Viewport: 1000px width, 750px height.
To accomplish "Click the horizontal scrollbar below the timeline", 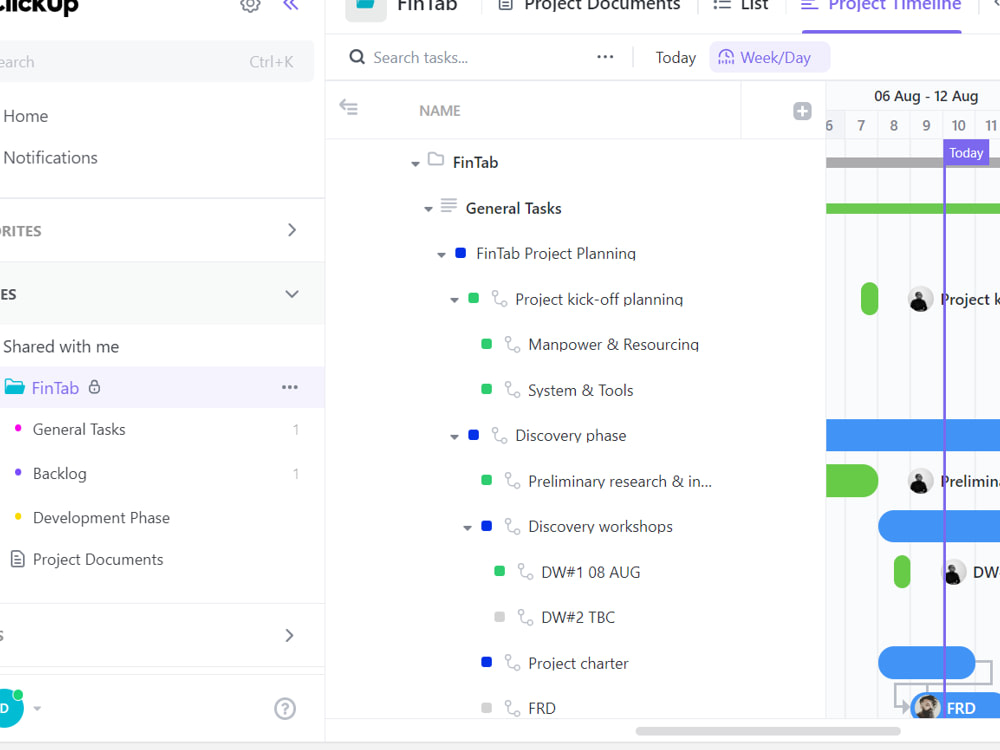I will (x=768, y=731).
